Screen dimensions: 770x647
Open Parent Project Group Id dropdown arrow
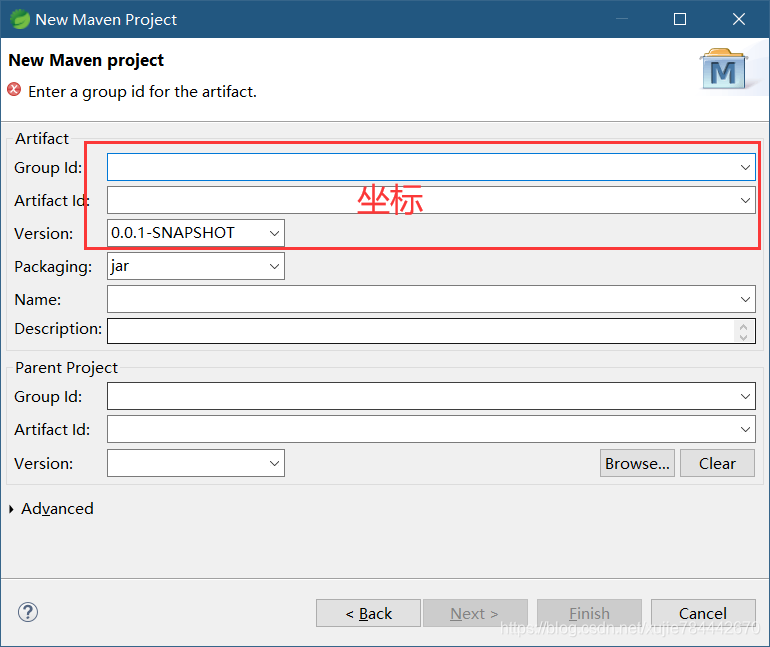point(745,396)
